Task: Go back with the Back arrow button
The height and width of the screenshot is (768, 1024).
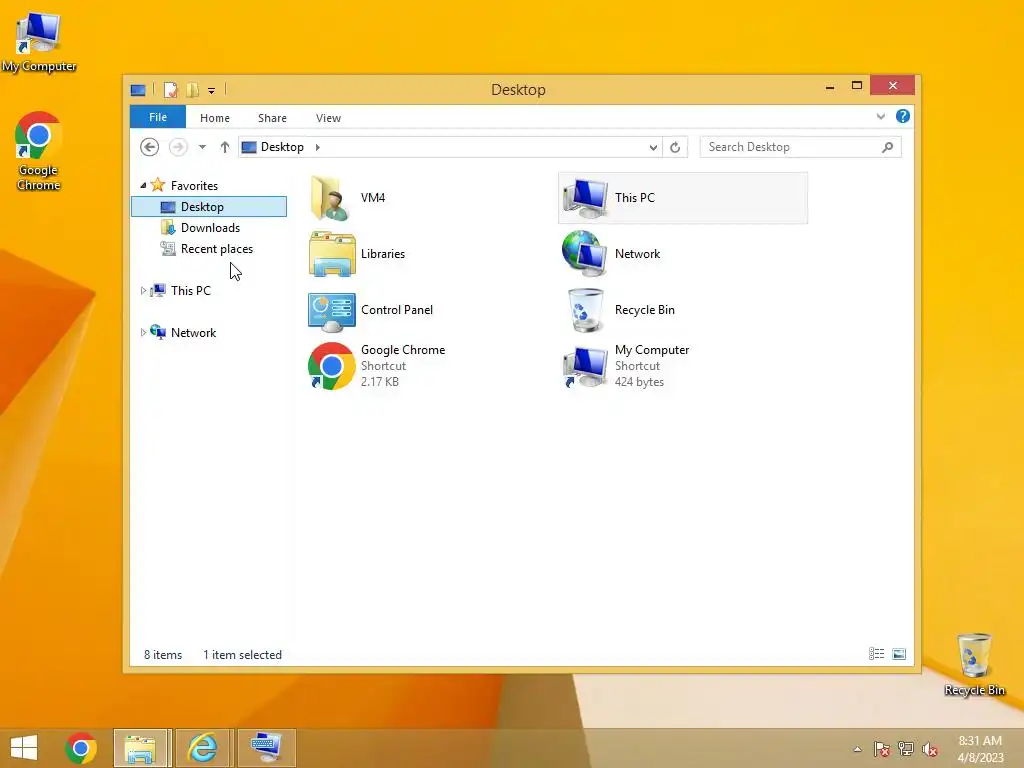Action: (x=150, y=147)
